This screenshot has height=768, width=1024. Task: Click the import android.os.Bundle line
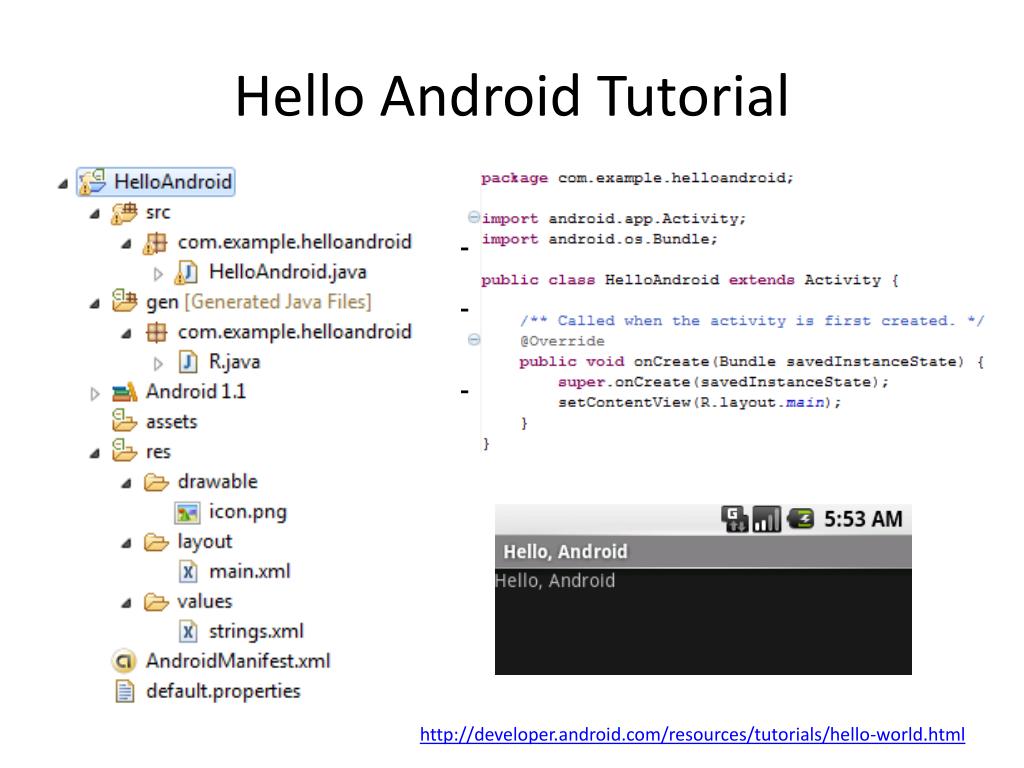pos(600,239)
